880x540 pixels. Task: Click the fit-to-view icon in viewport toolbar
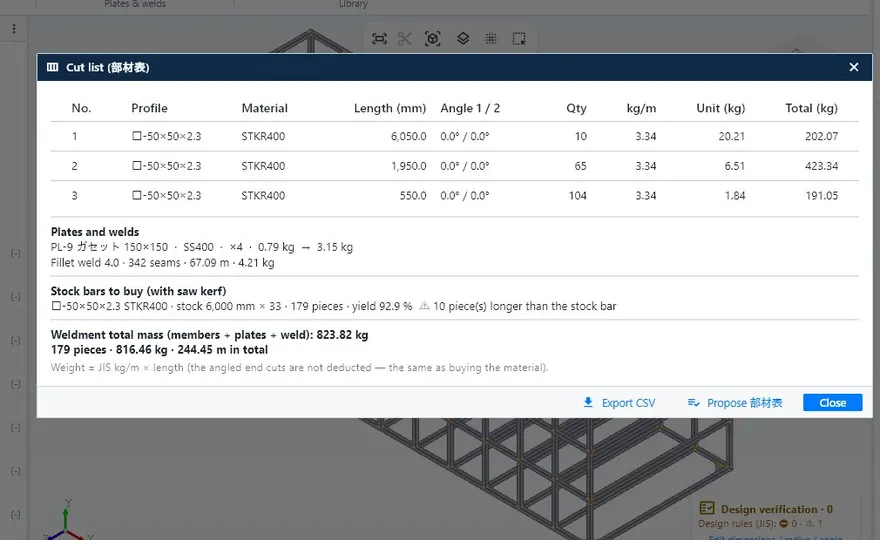pos(379,39)
